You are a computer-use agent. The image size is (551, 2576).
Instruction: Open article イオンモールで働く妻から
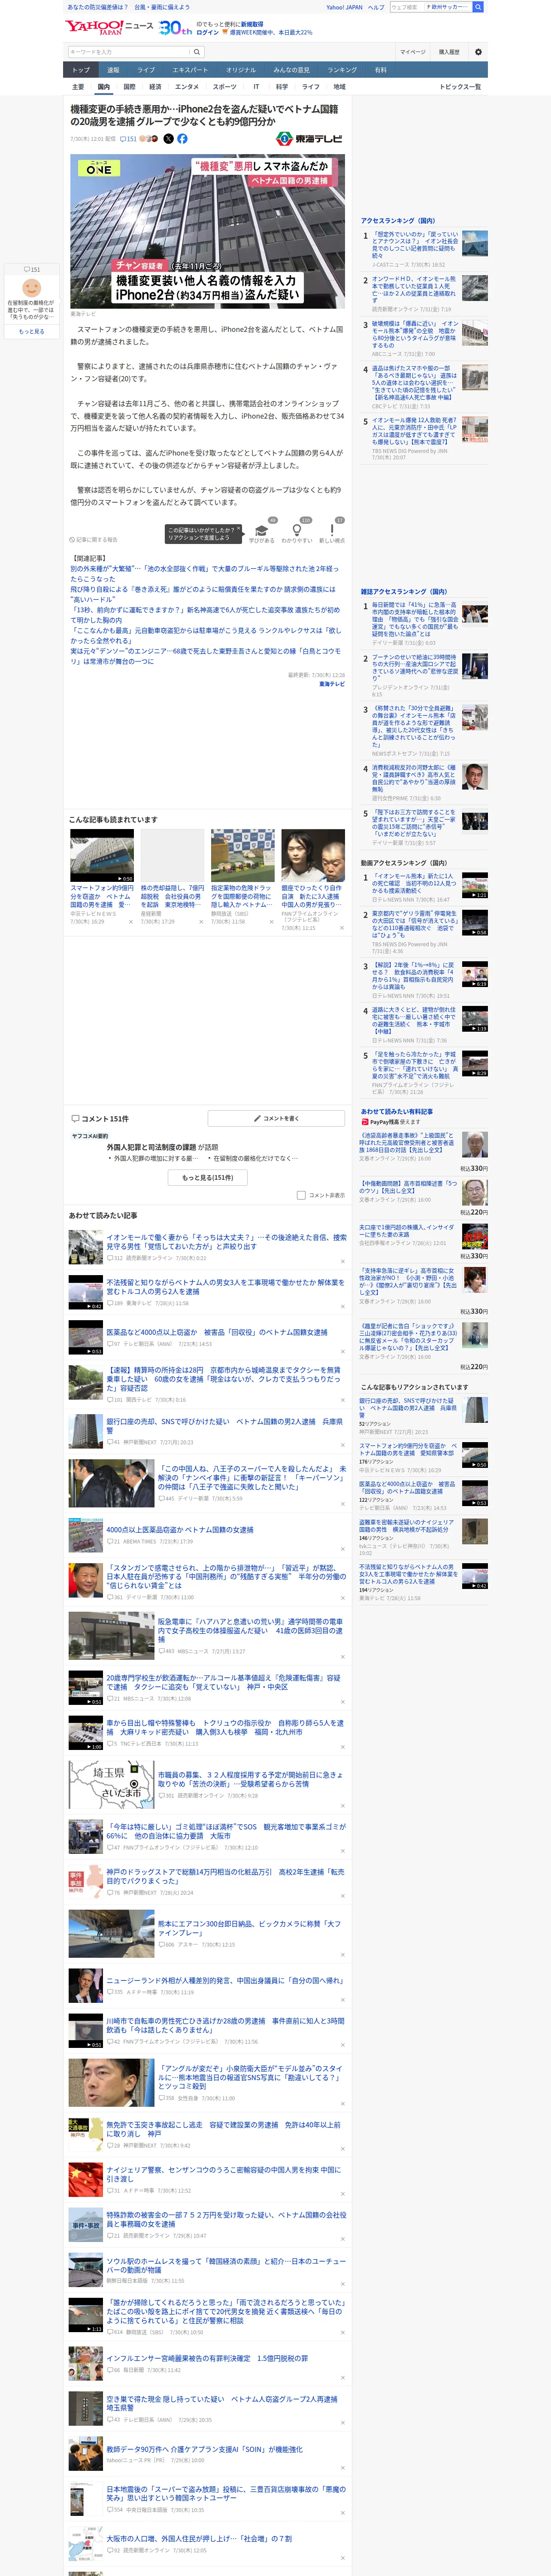pyautogui.click(x=226, y=1242)
